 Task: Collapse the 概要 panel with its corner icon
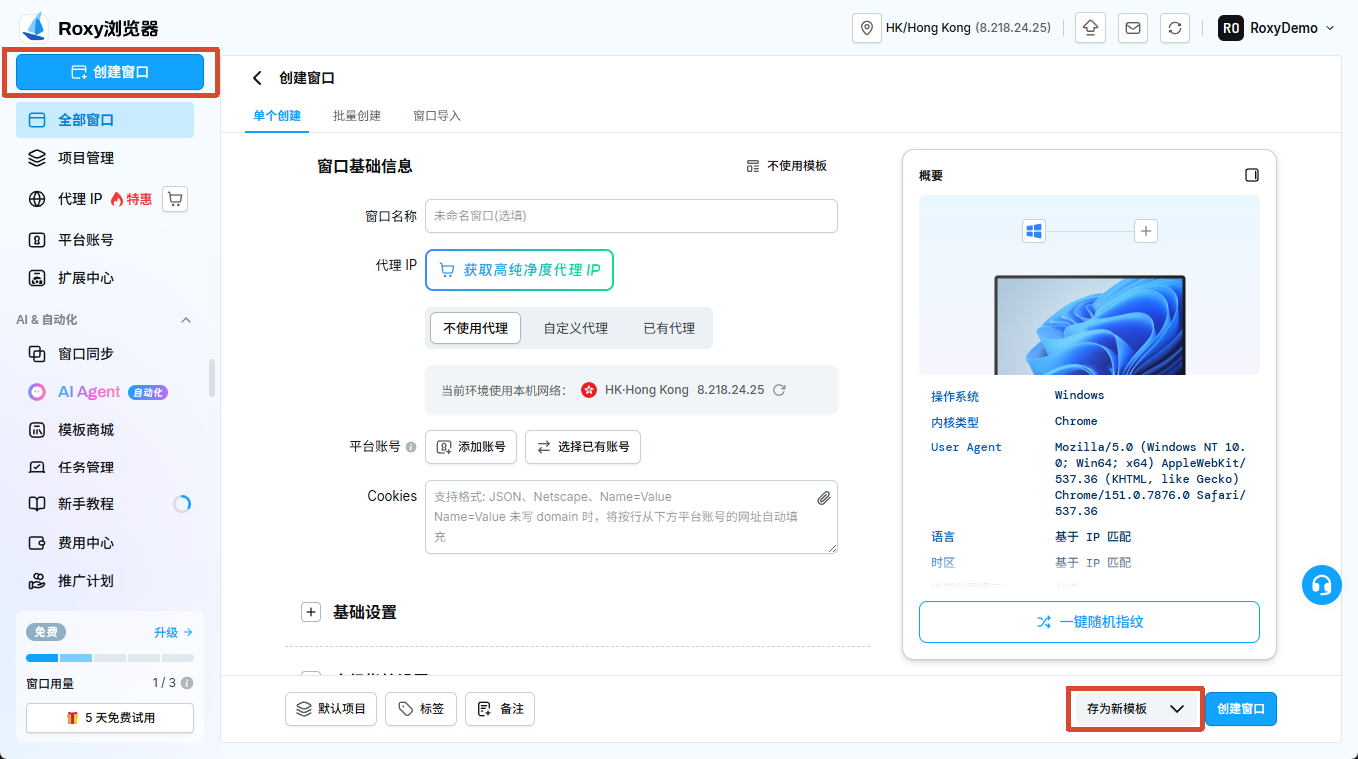pyautogui.click(x=1251, y=175)
